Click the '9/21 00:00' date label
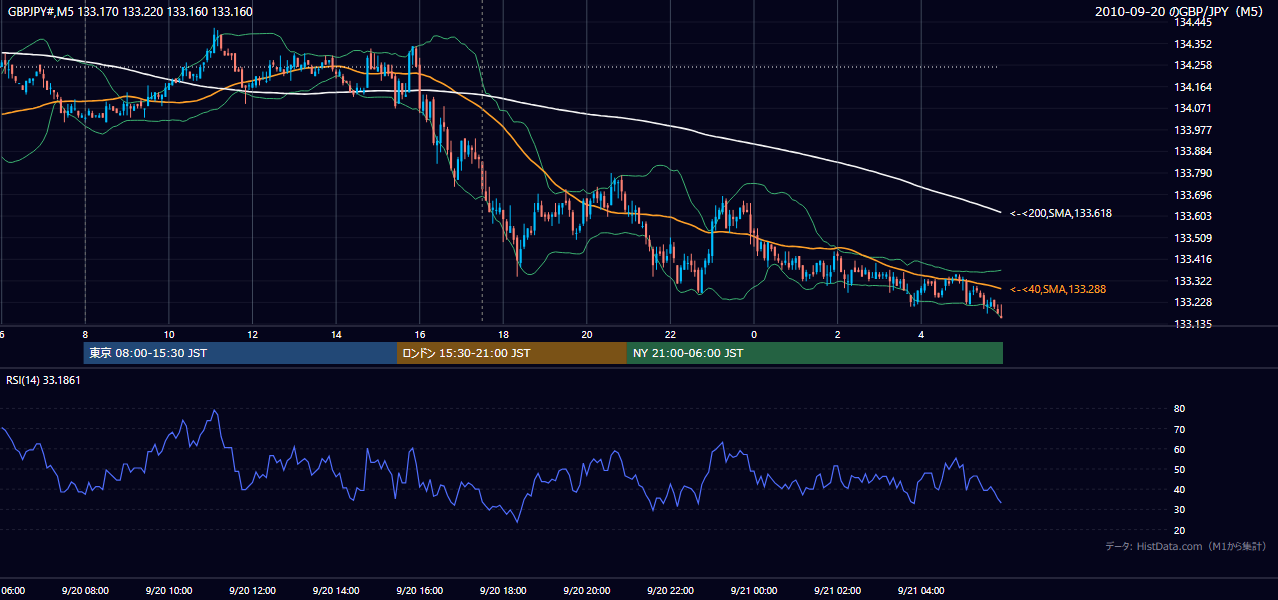 (753, 591)
